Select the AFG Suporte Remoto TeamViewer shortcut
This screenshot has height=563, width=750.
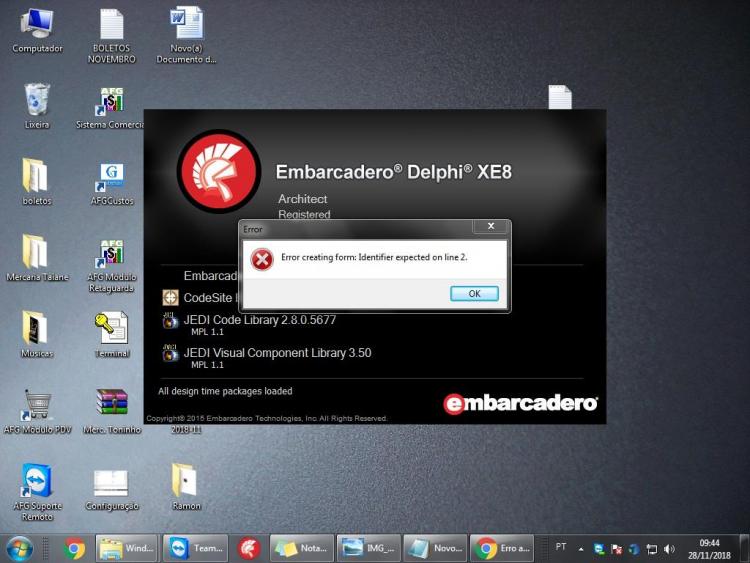point(37,492)
